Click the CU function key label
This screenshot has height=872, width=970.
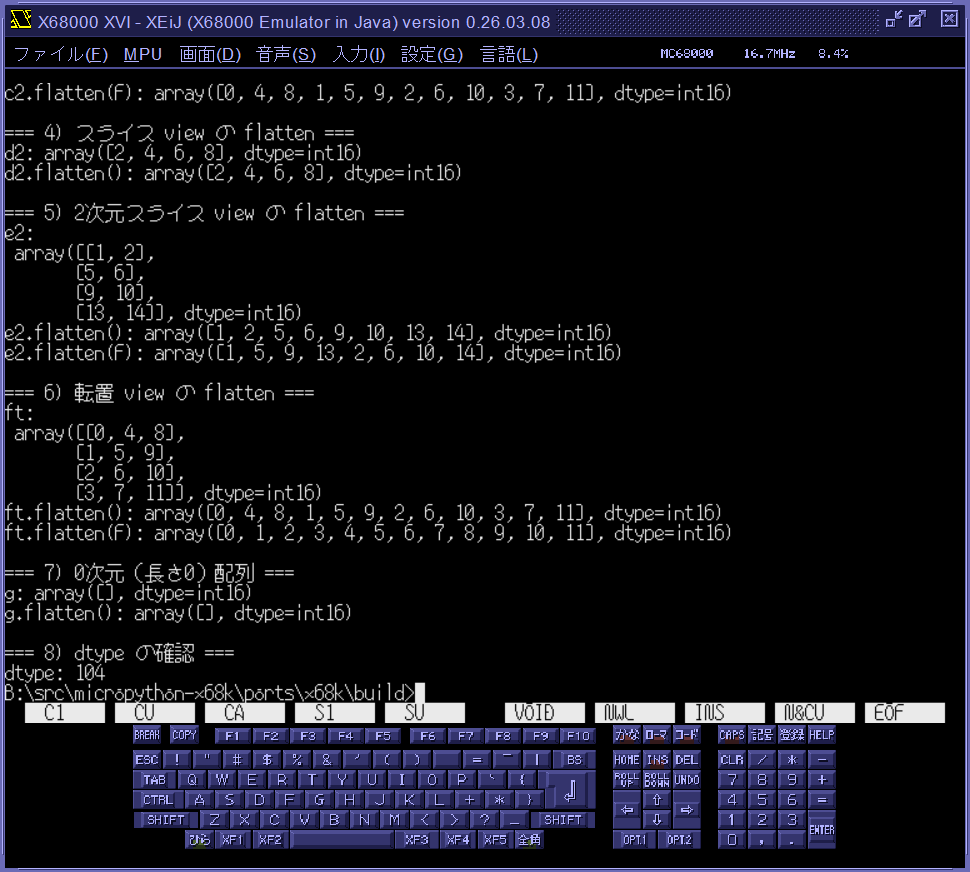[x=155, y=712]
